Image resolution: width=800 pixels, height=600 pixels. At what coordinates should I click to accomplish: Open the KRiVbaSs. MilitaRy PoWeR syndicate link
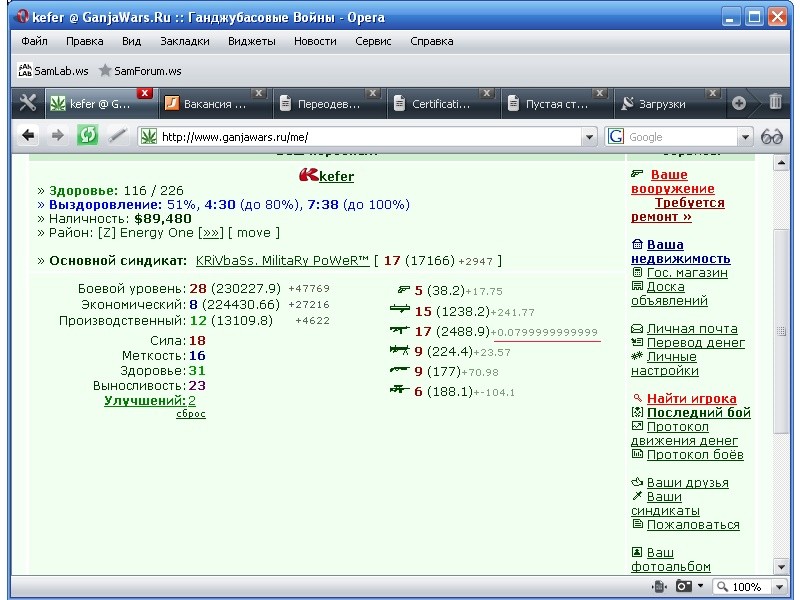tap(282, 261)
